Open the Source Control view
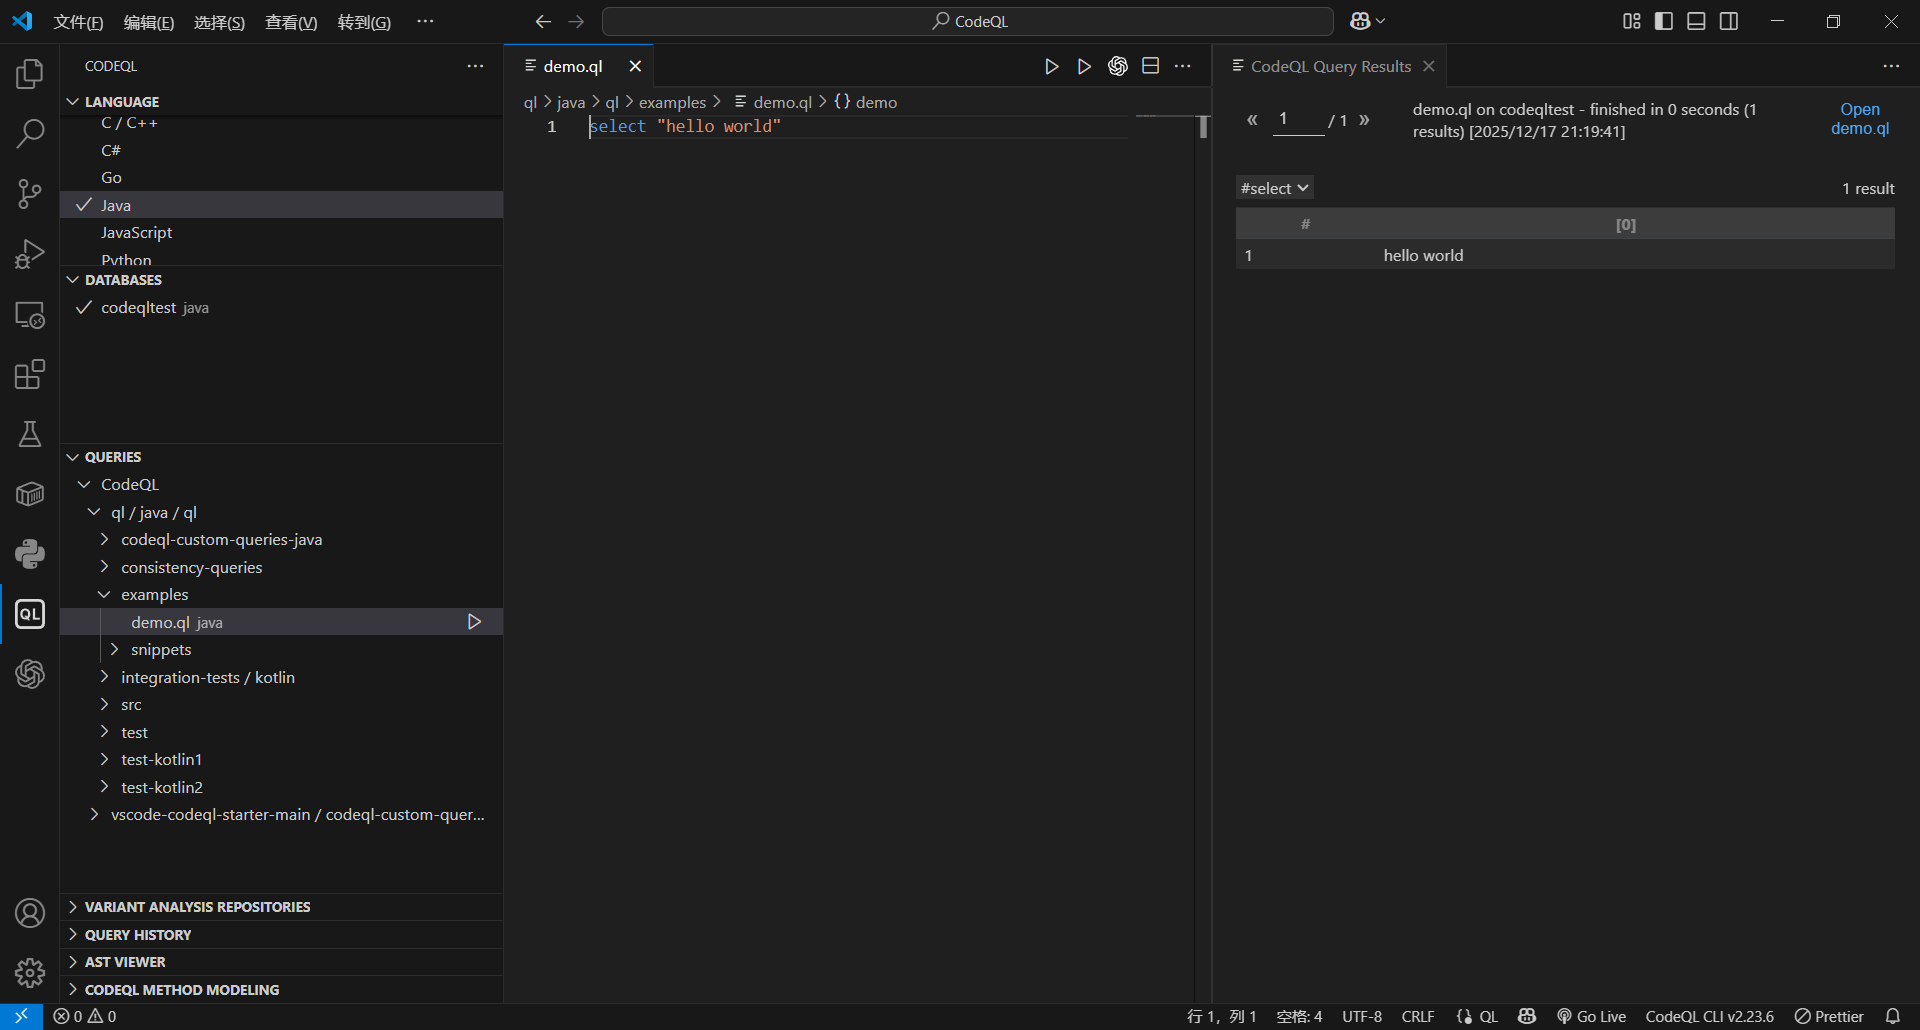 [x=30, y=194]
